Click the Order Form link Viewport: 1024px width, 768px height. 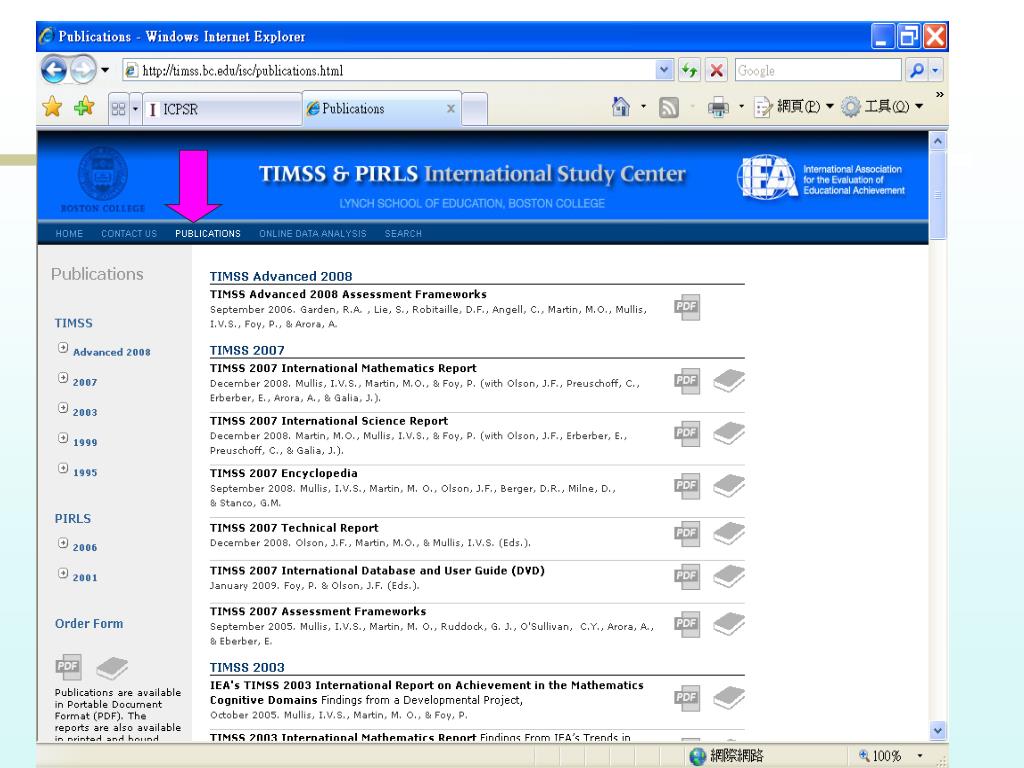click(89, 624)
